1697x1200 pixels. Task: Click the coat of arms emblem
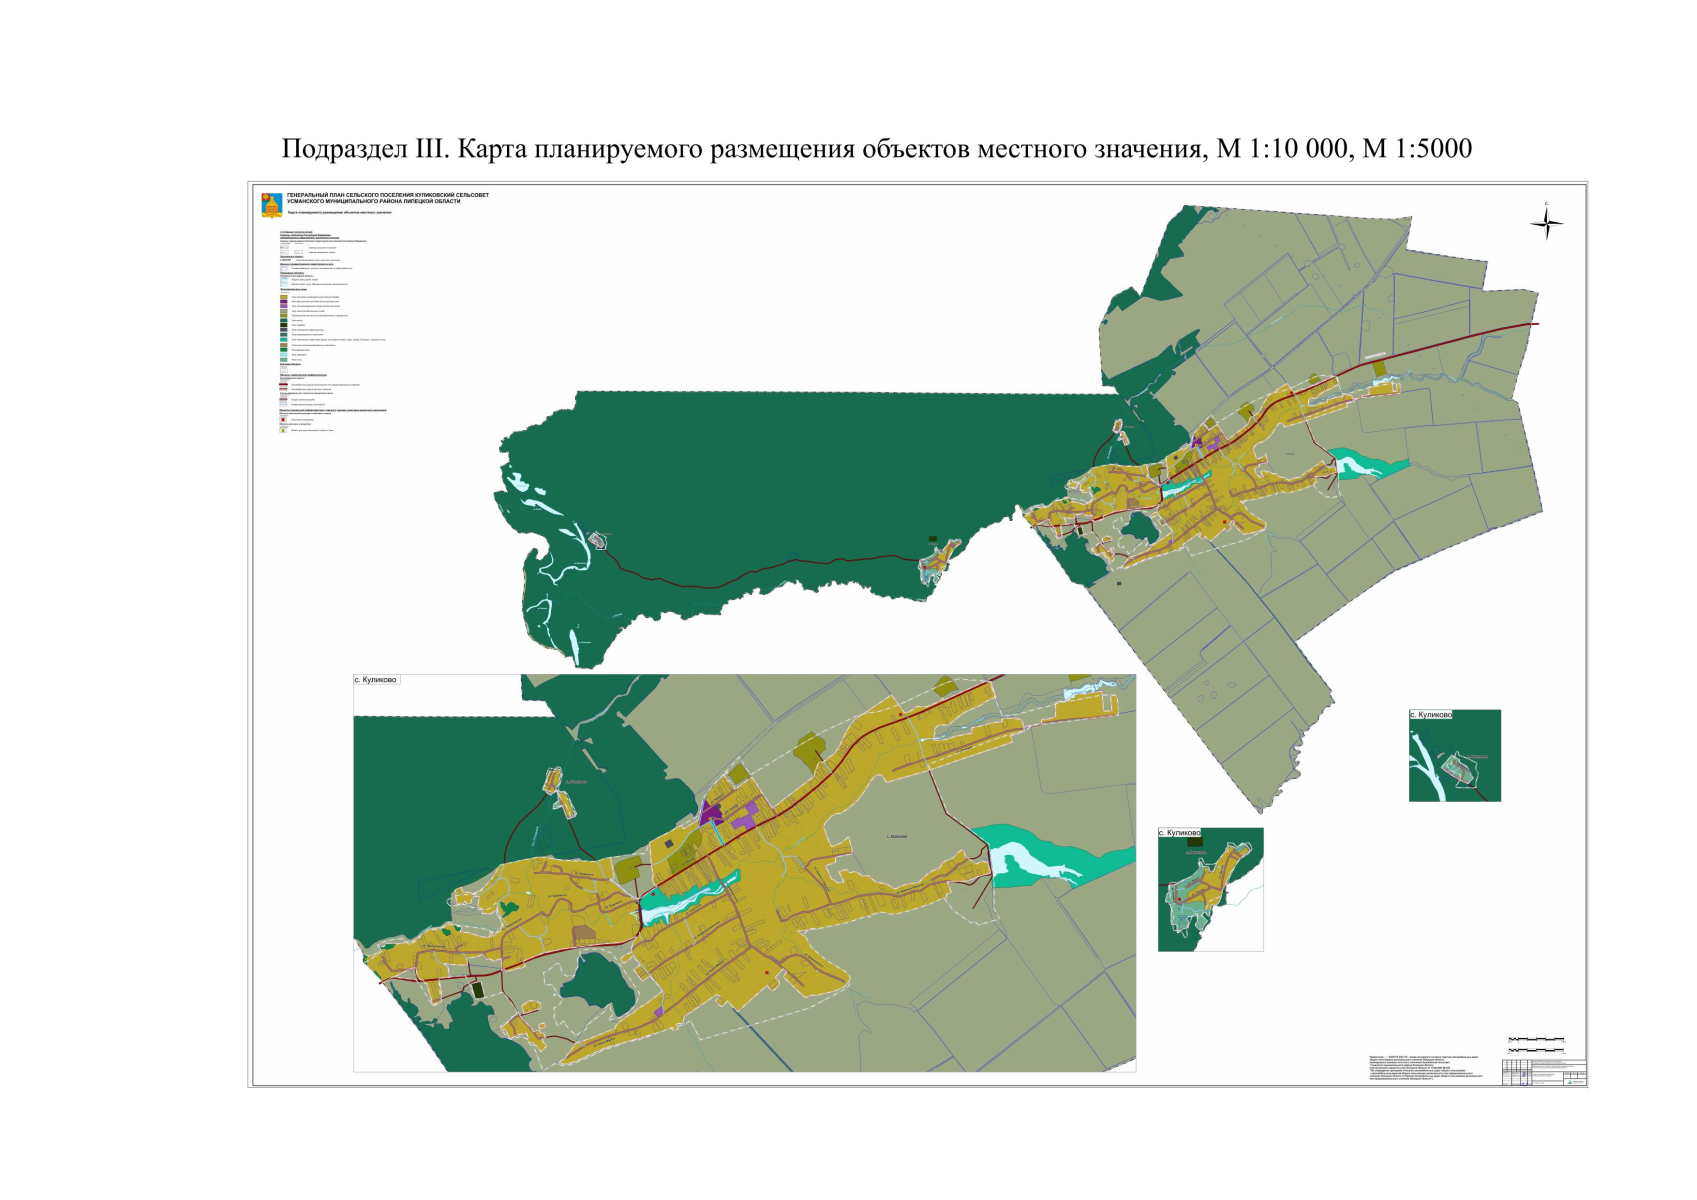[270, 205]
